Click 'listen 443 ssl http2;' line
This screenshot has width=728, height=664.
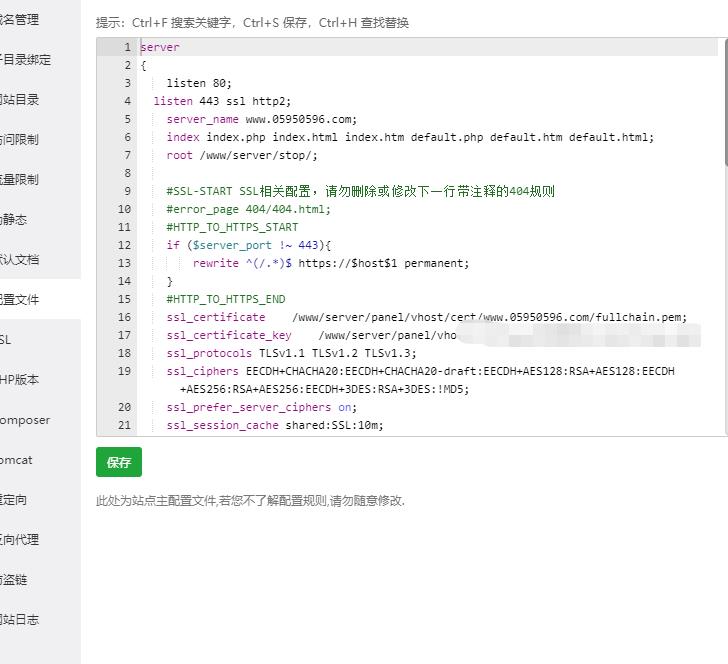[222, 101]
